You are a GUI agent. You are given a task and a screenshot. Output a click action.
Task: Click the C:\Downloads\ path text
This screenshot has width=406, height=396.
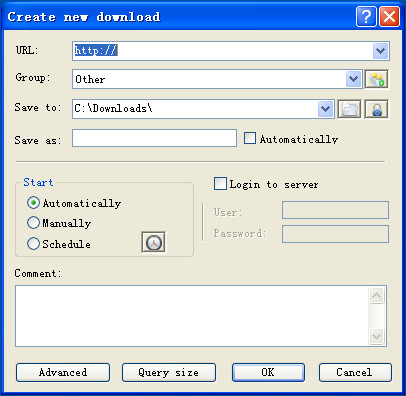click(x=113, y=108)
